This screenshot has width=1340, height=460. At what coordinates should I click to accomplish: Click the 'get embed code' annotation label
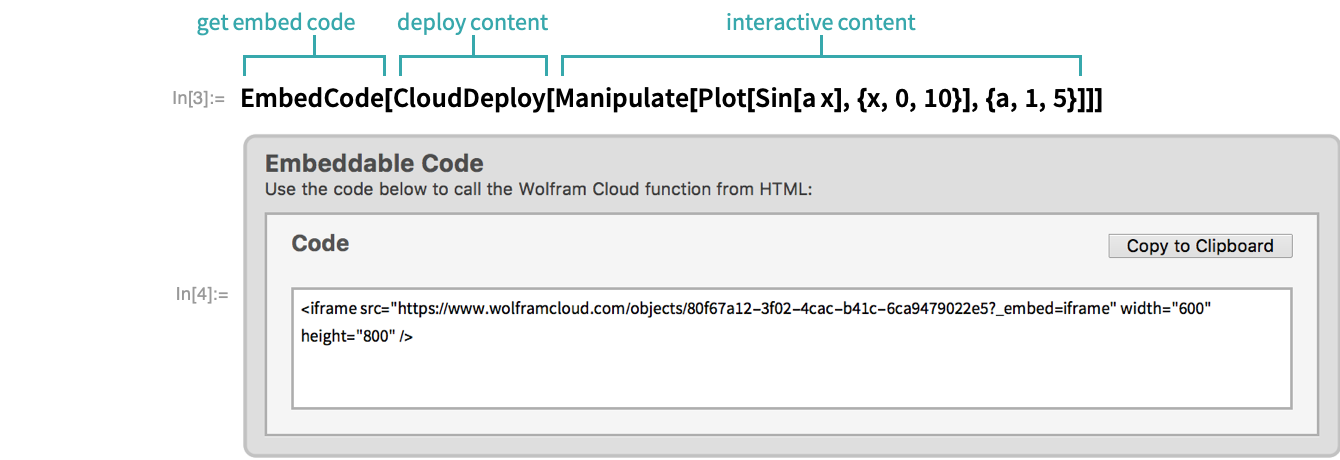276,22
